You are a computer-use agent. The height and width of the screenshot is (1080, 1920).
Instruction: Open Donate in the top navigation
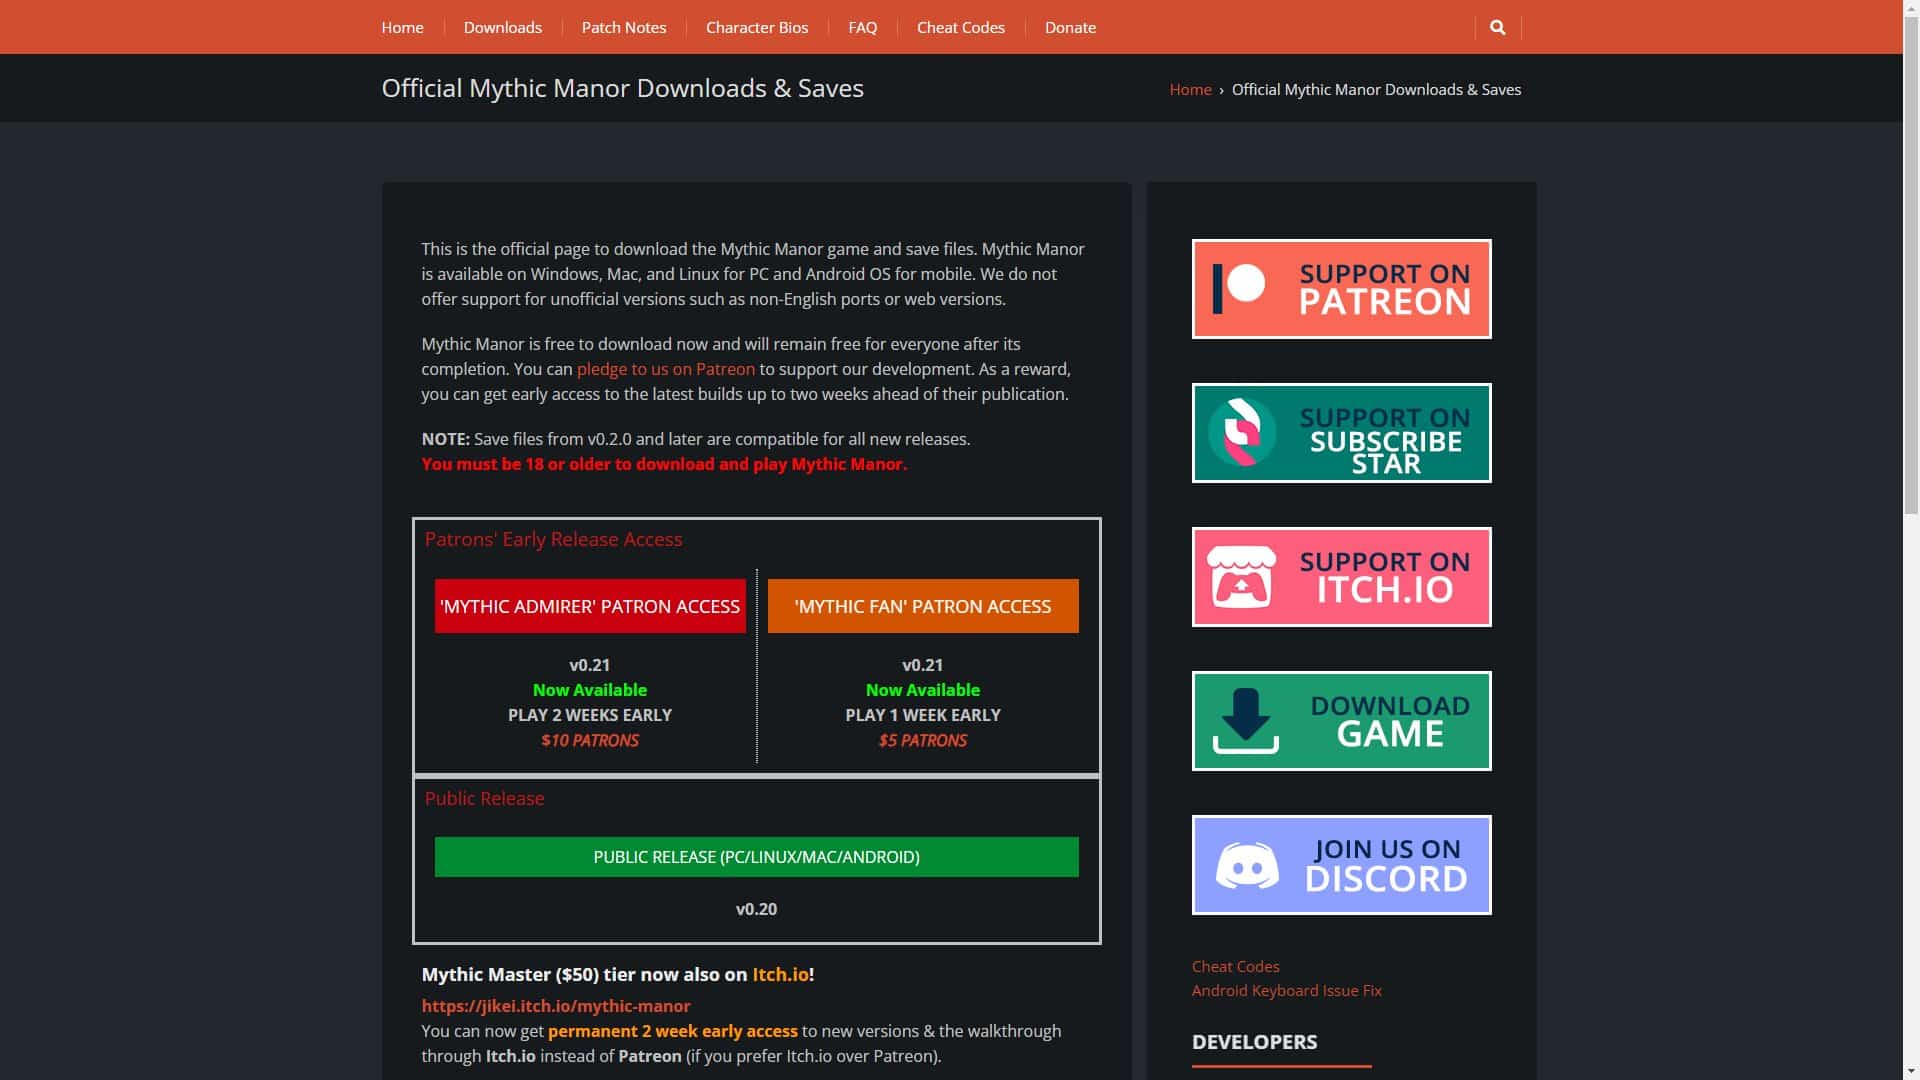[x=1070, y=27]
